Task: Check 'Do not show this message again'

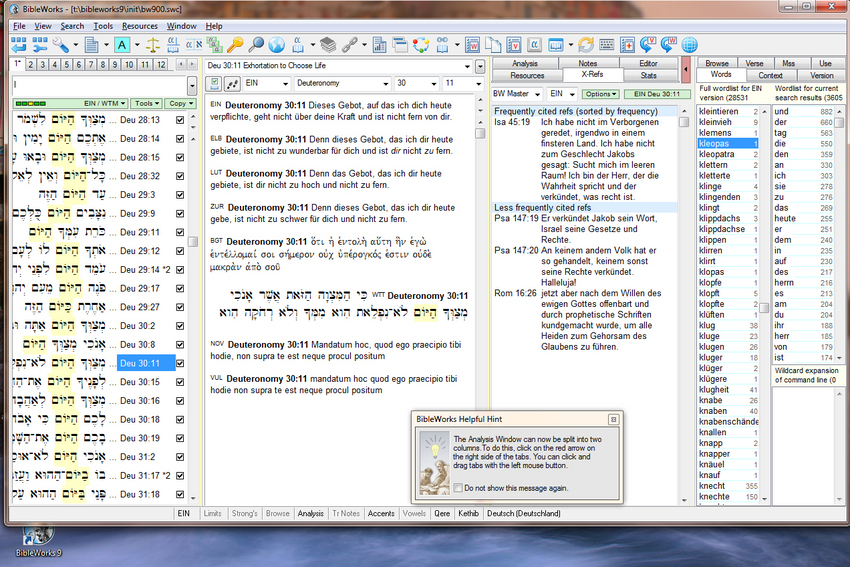Action: [458, 488]
